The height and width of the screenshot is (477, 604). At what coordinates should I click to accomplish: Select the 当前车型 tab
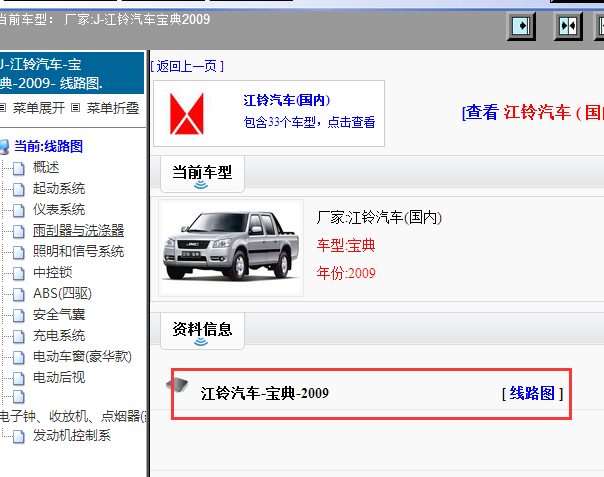(202, 174)
